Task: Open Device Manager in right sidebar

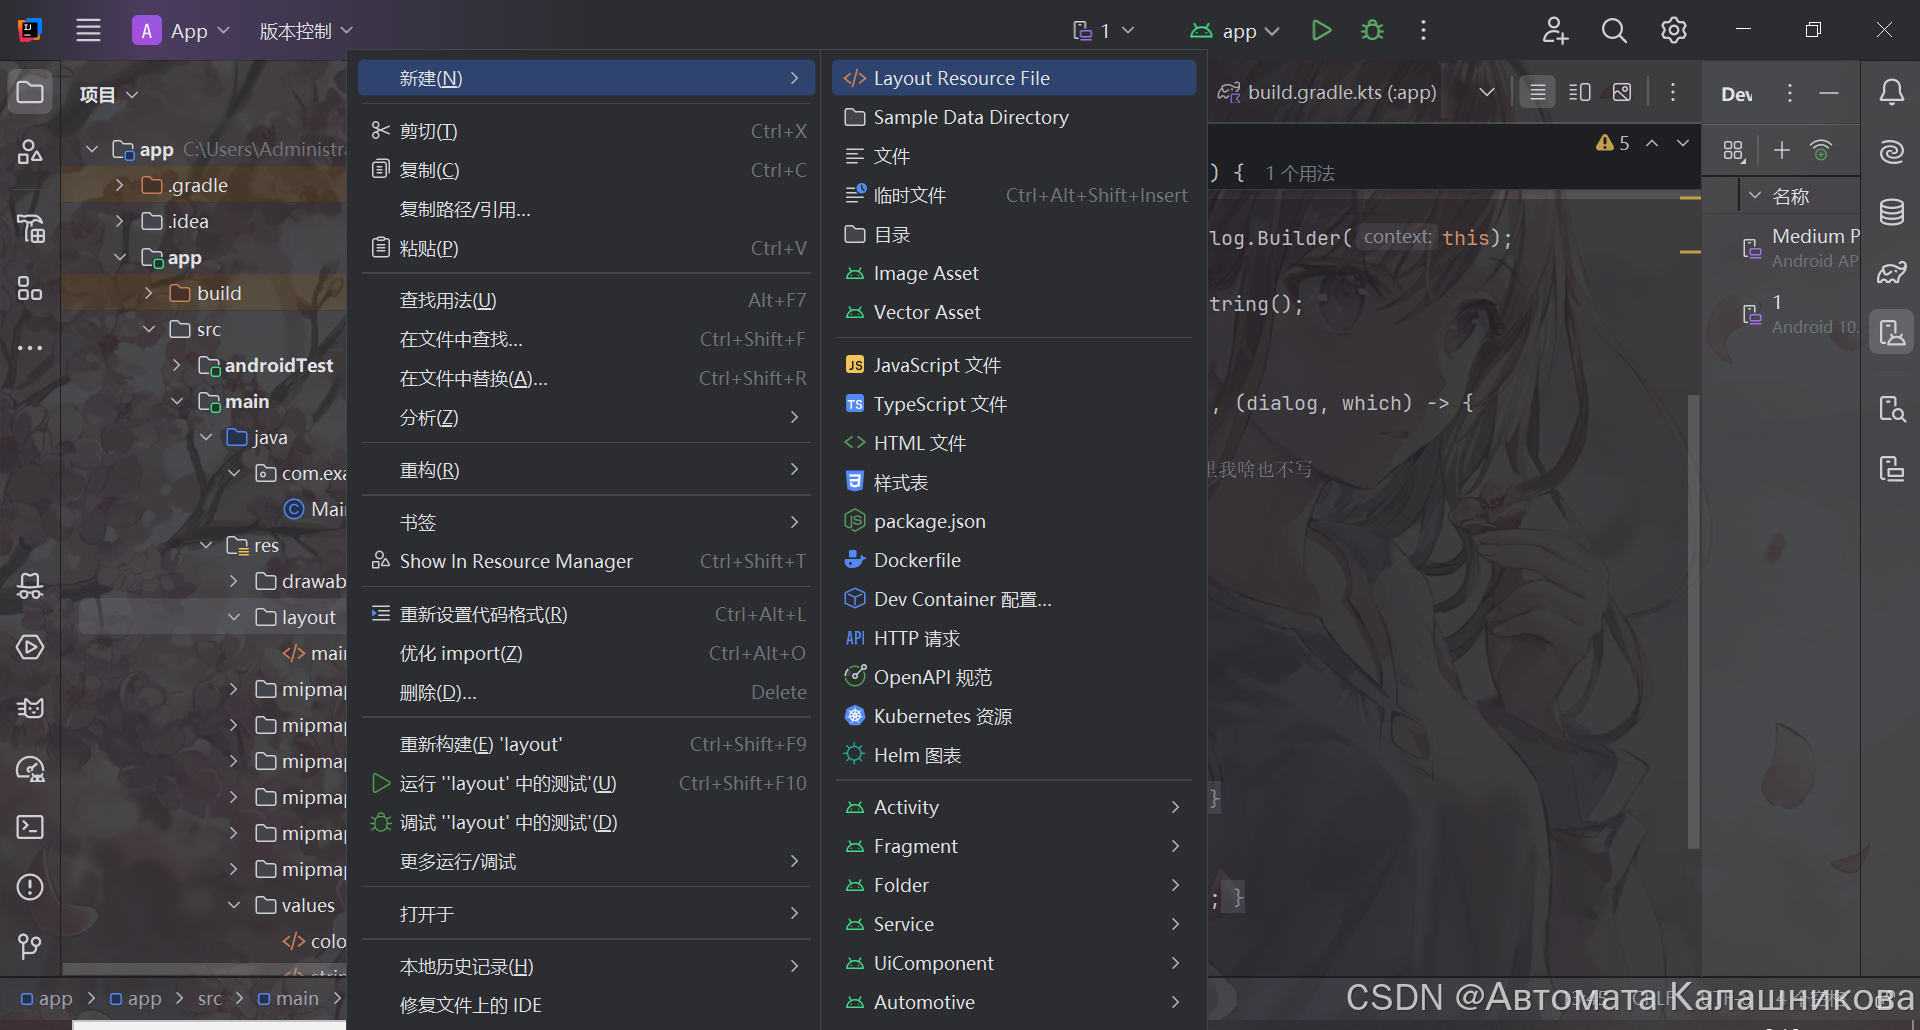Action: [1892, 332]
